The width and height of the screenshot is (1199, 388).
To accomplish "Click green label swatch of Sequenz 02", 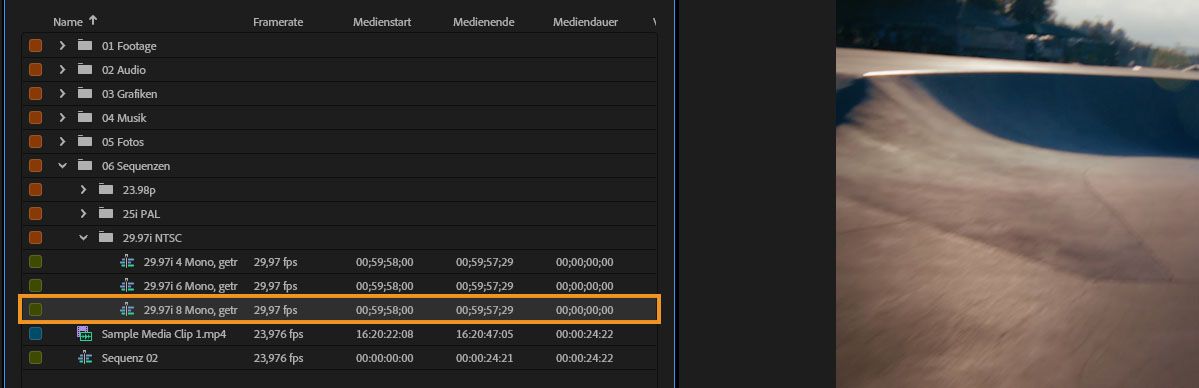I will point(35,357).
